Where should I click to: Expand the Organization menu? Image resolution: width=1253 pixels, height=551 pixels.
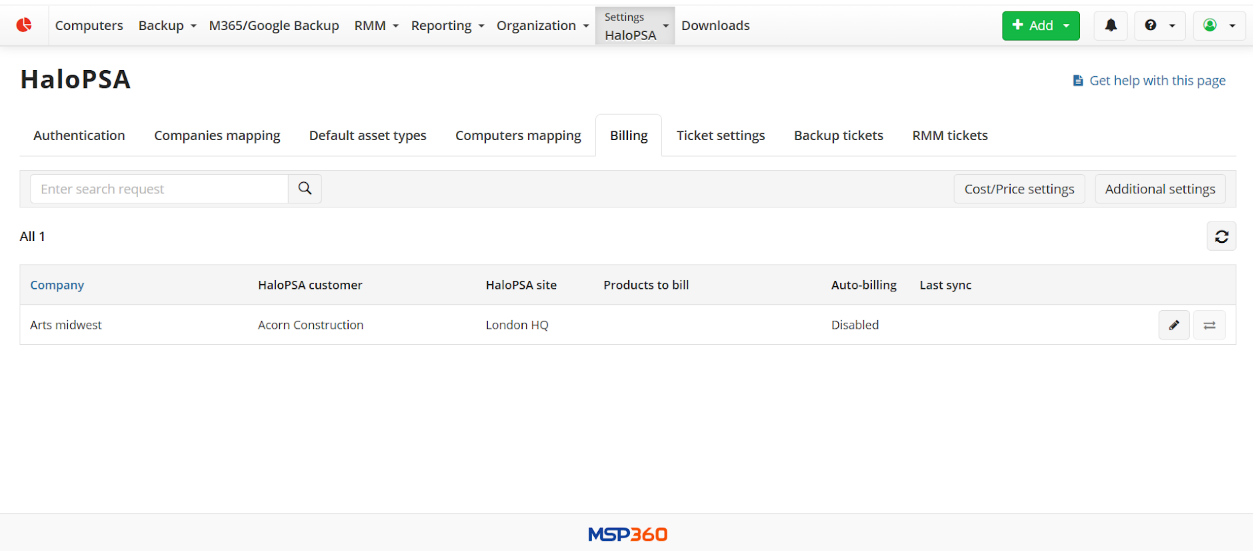(x=542, y=26)
